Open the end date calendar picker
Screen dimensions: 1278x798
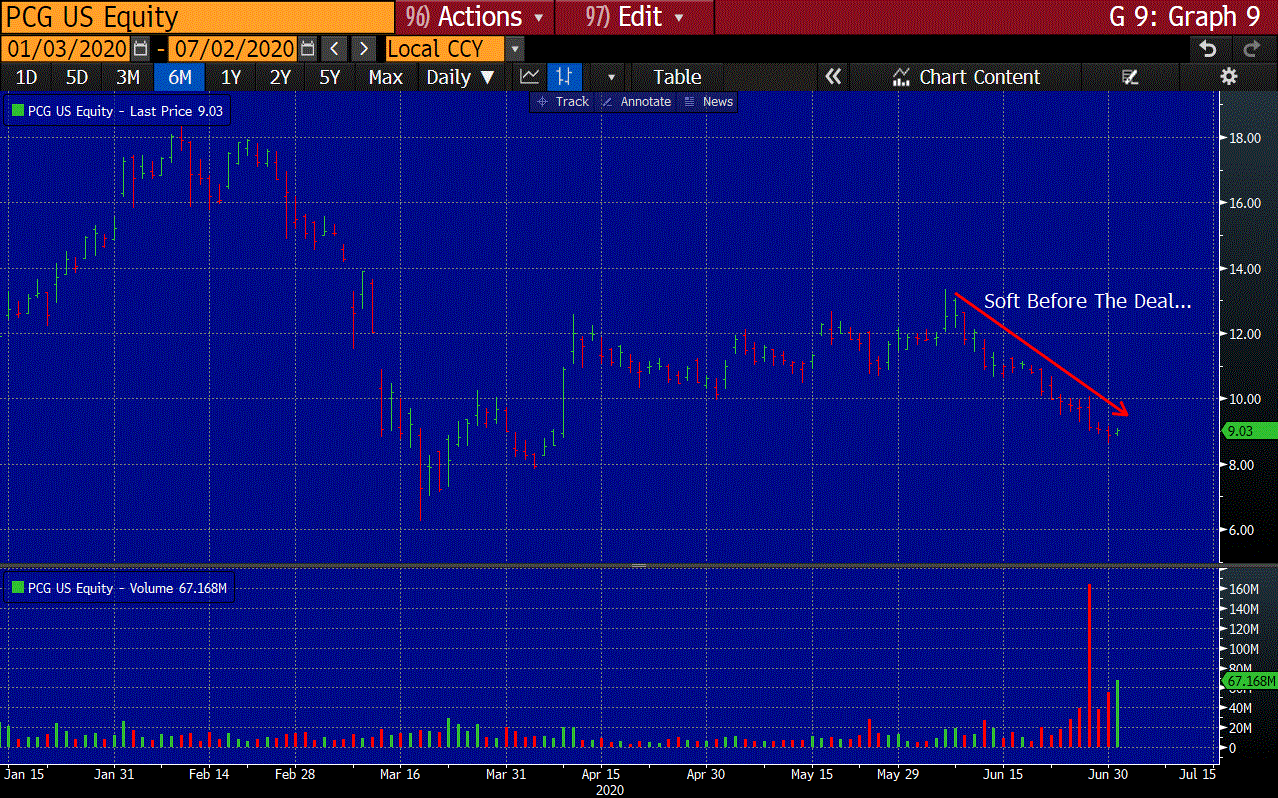[308, 49]
